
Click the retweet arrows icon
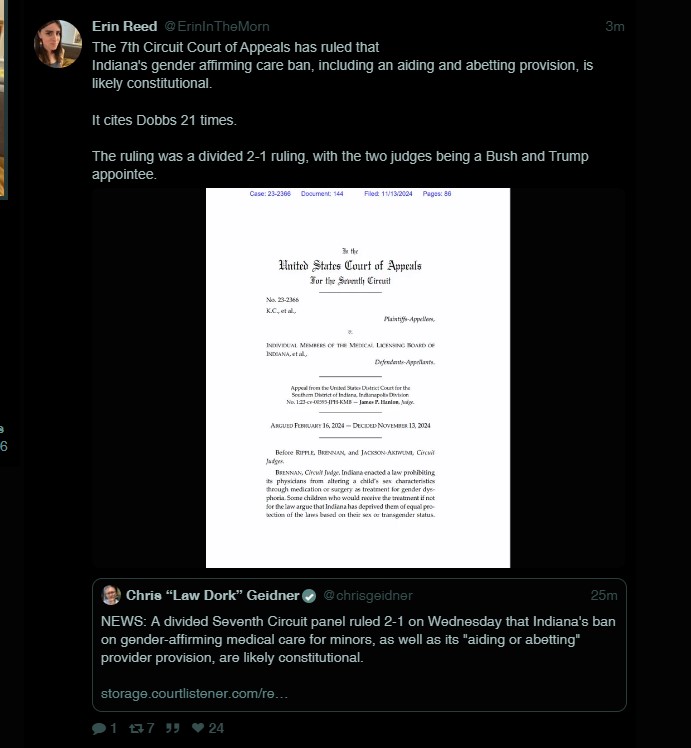click(x=136, y=728)
